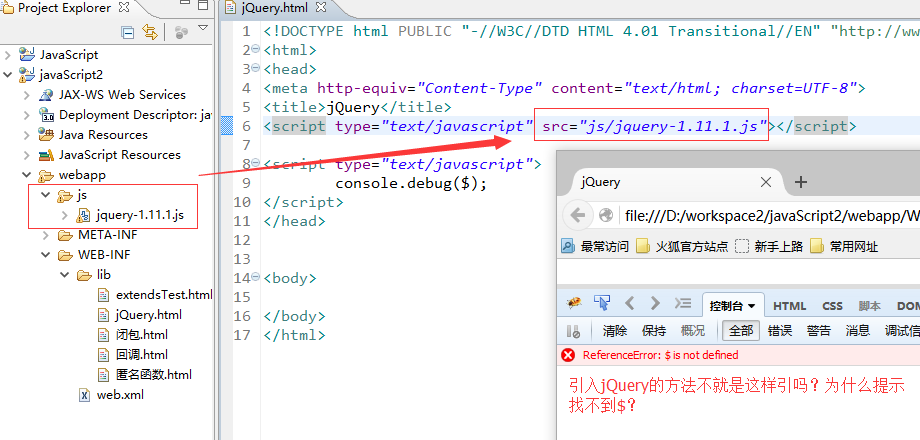Expand JAX-WS Web Services node
The width and height of the screenshot is (920, 440).
27,95
